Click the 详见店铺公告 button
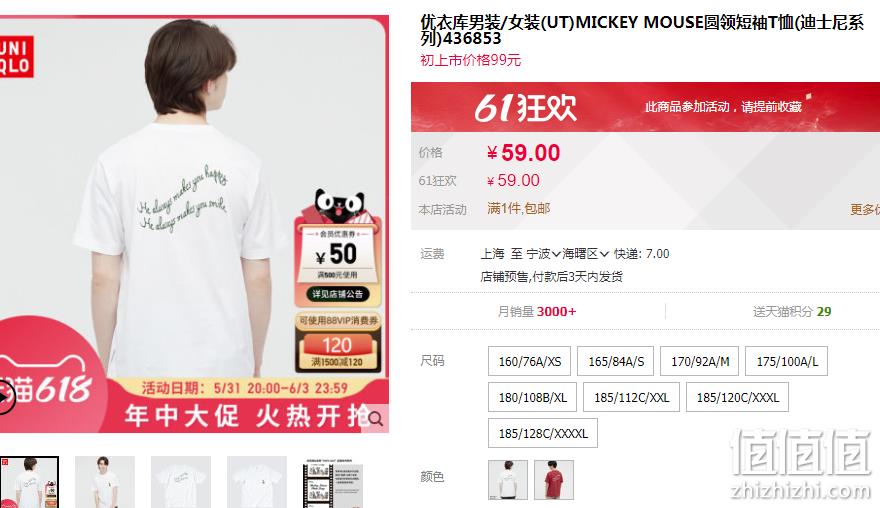This screenshot has width=880, height=508. (x=338, y=294)
